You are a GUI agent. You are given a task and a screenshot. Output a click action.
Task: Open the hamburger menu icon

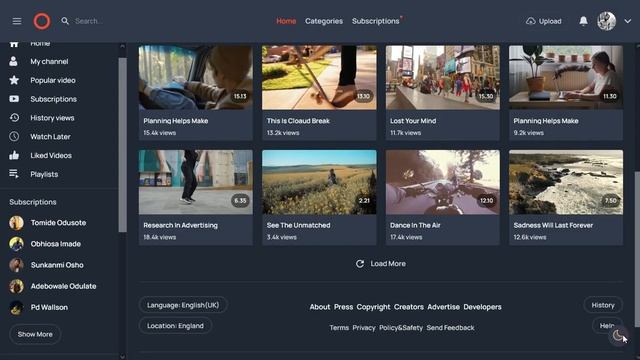click(17, 21)
